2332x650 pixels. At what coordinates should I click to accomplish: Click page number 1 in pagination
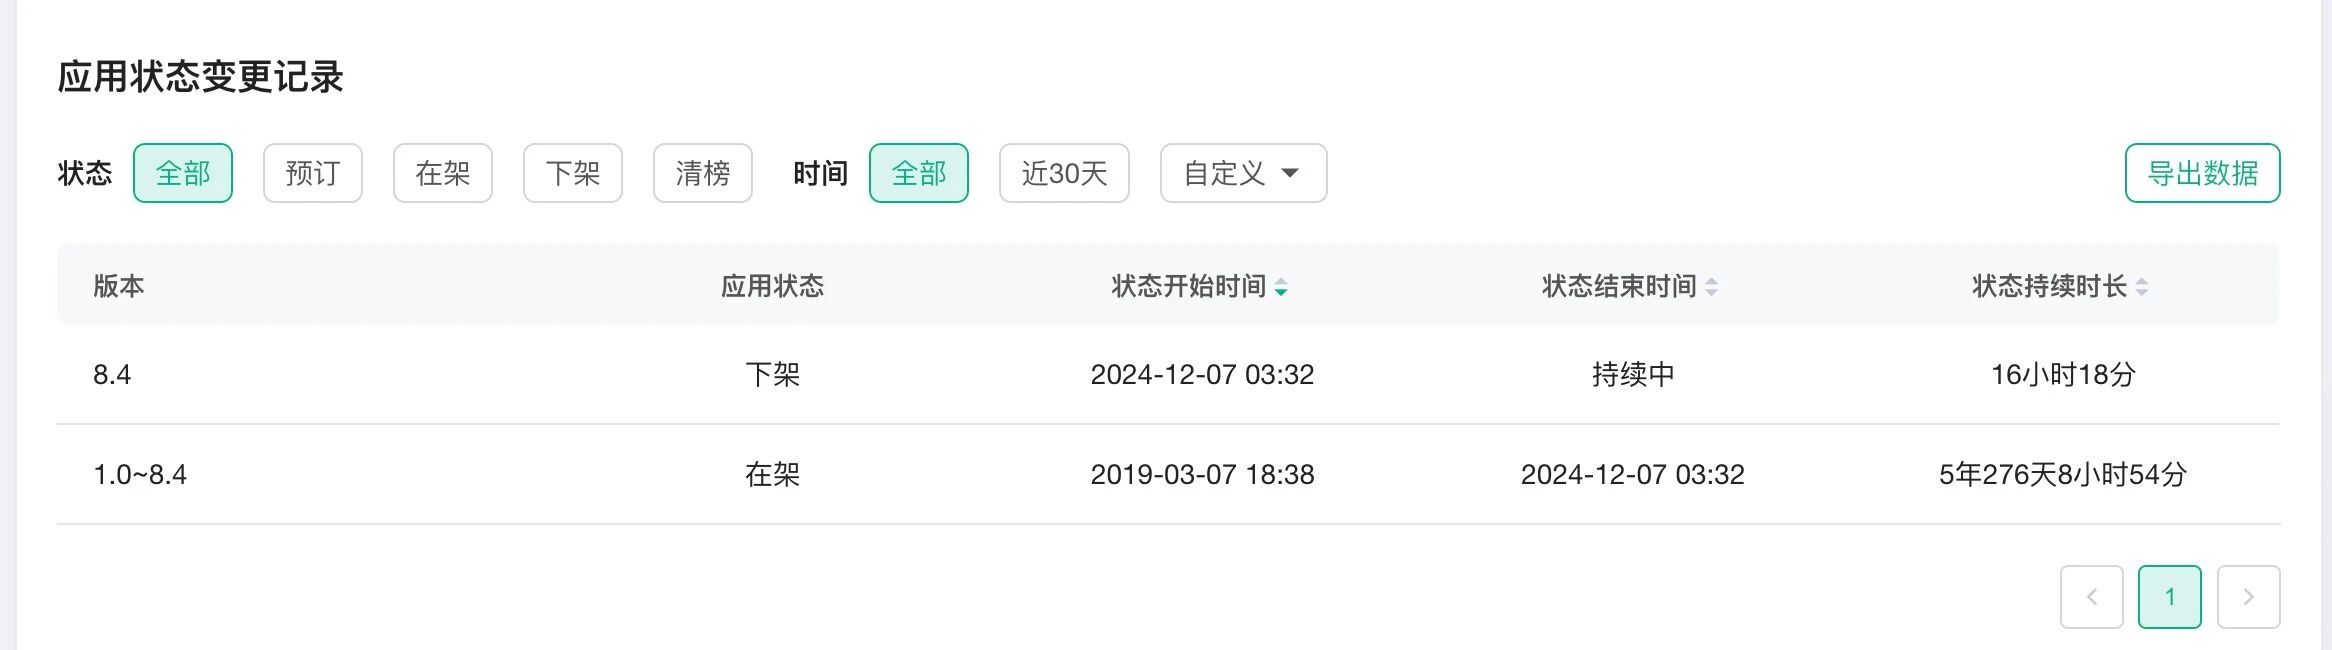tap(2169, 596)
